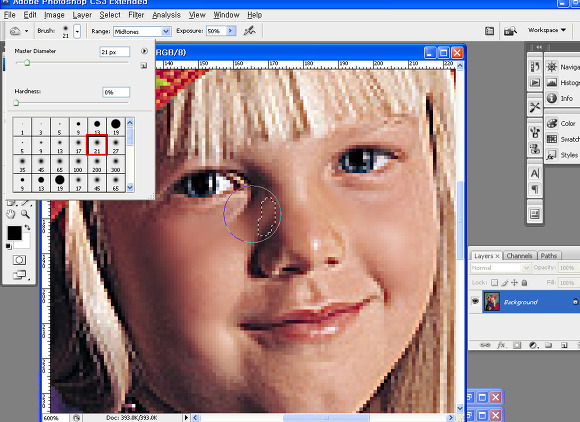Open the Exposure slider arrow
580x422 pixels.
pyautogui.click(x=231, y=31)
